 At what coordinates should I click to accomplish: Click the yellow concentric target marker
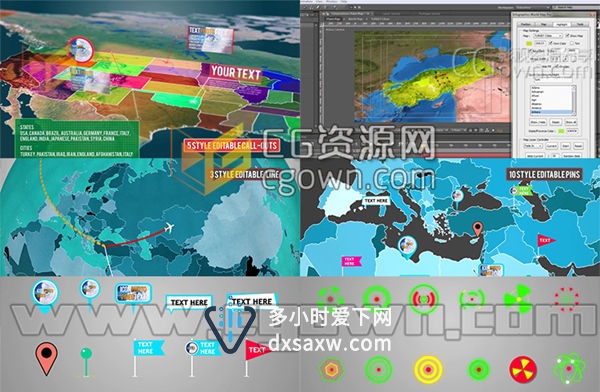point(428,370)
